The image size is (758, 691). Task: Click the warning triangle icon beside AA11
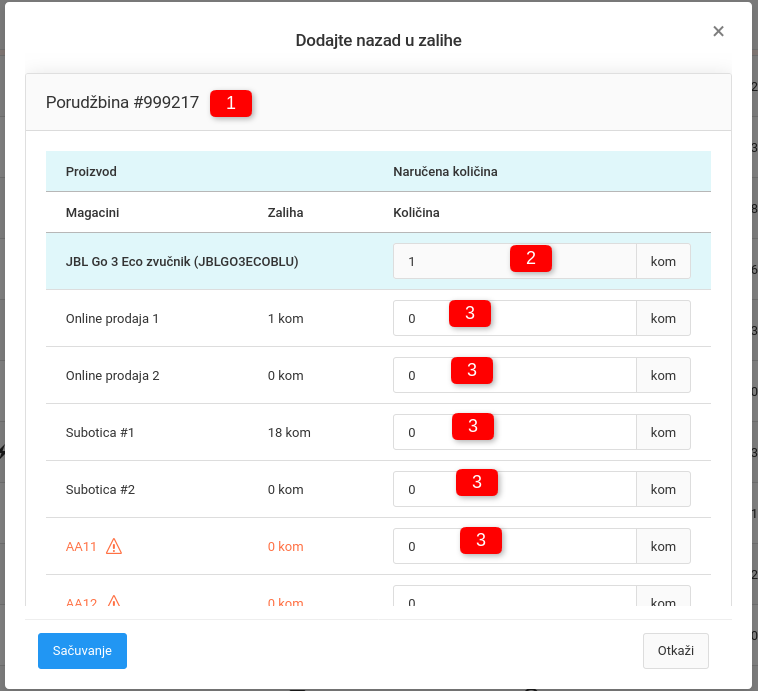point(114,546)
